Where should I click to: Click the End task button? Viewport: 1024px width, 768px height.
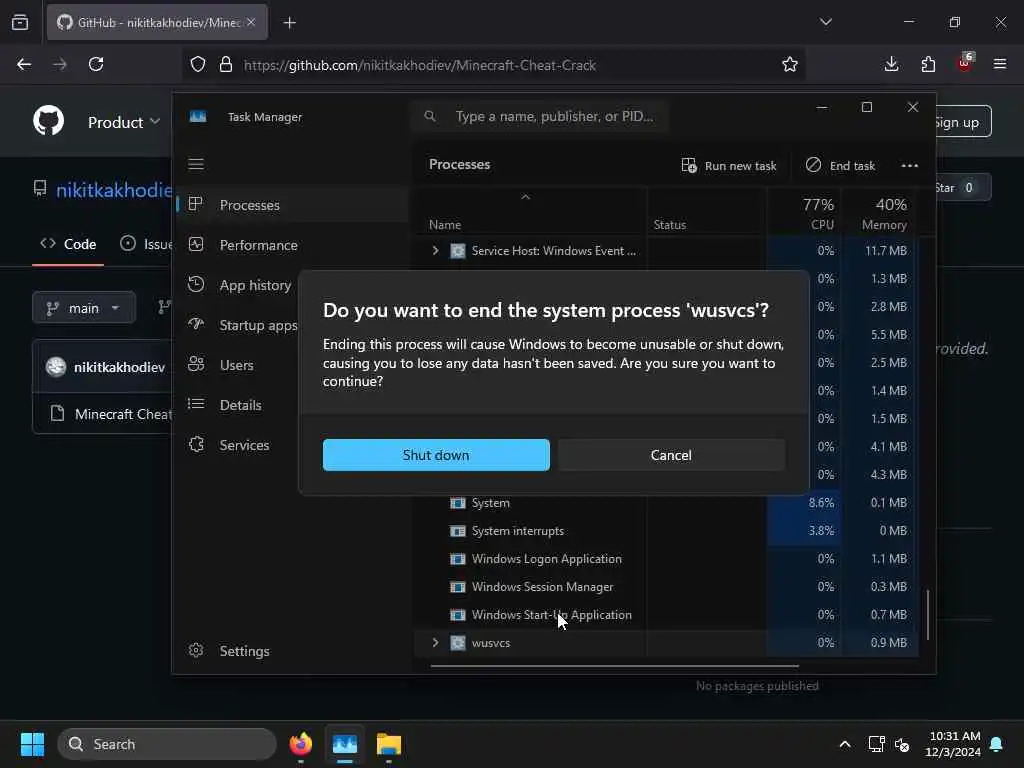(x=840, y=166)
